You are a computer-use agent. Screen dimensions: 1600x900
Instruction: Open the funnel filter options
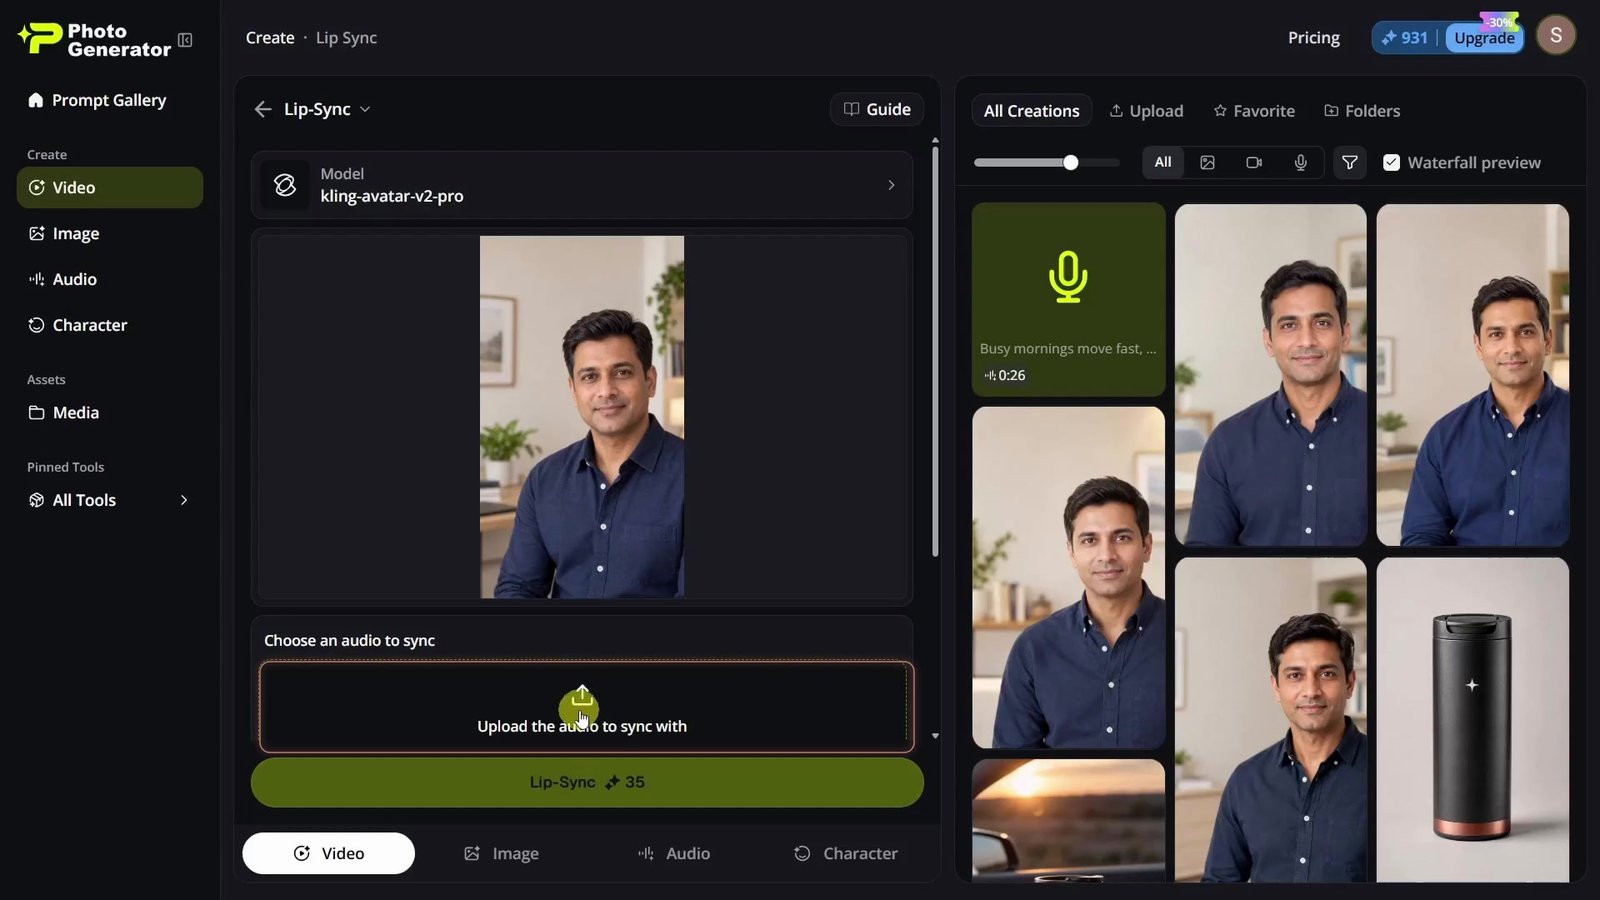pos(1349,162)
